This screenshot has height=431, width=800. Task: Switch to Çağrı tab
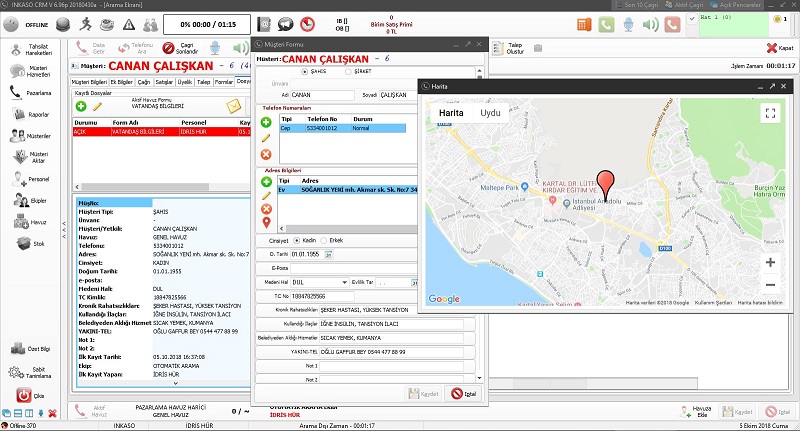(143, 82)
